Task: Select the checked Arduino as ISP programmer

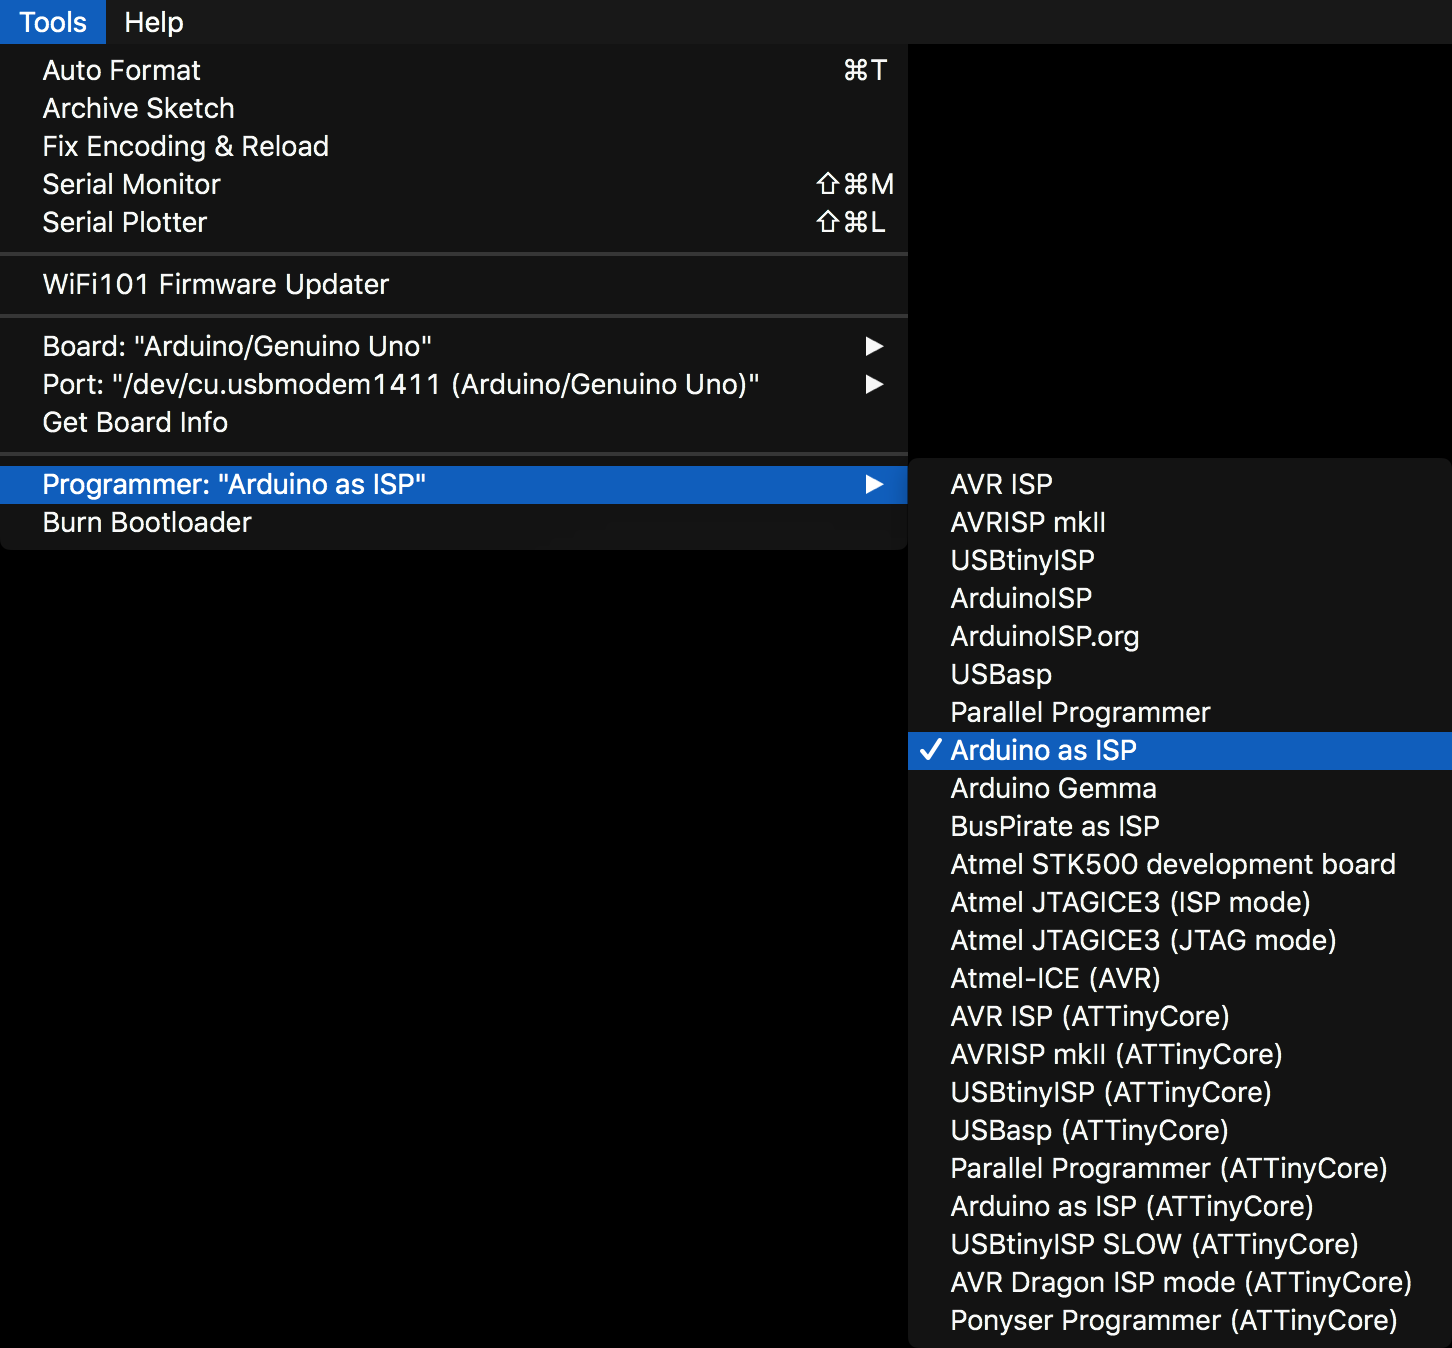Action: 1043,750
